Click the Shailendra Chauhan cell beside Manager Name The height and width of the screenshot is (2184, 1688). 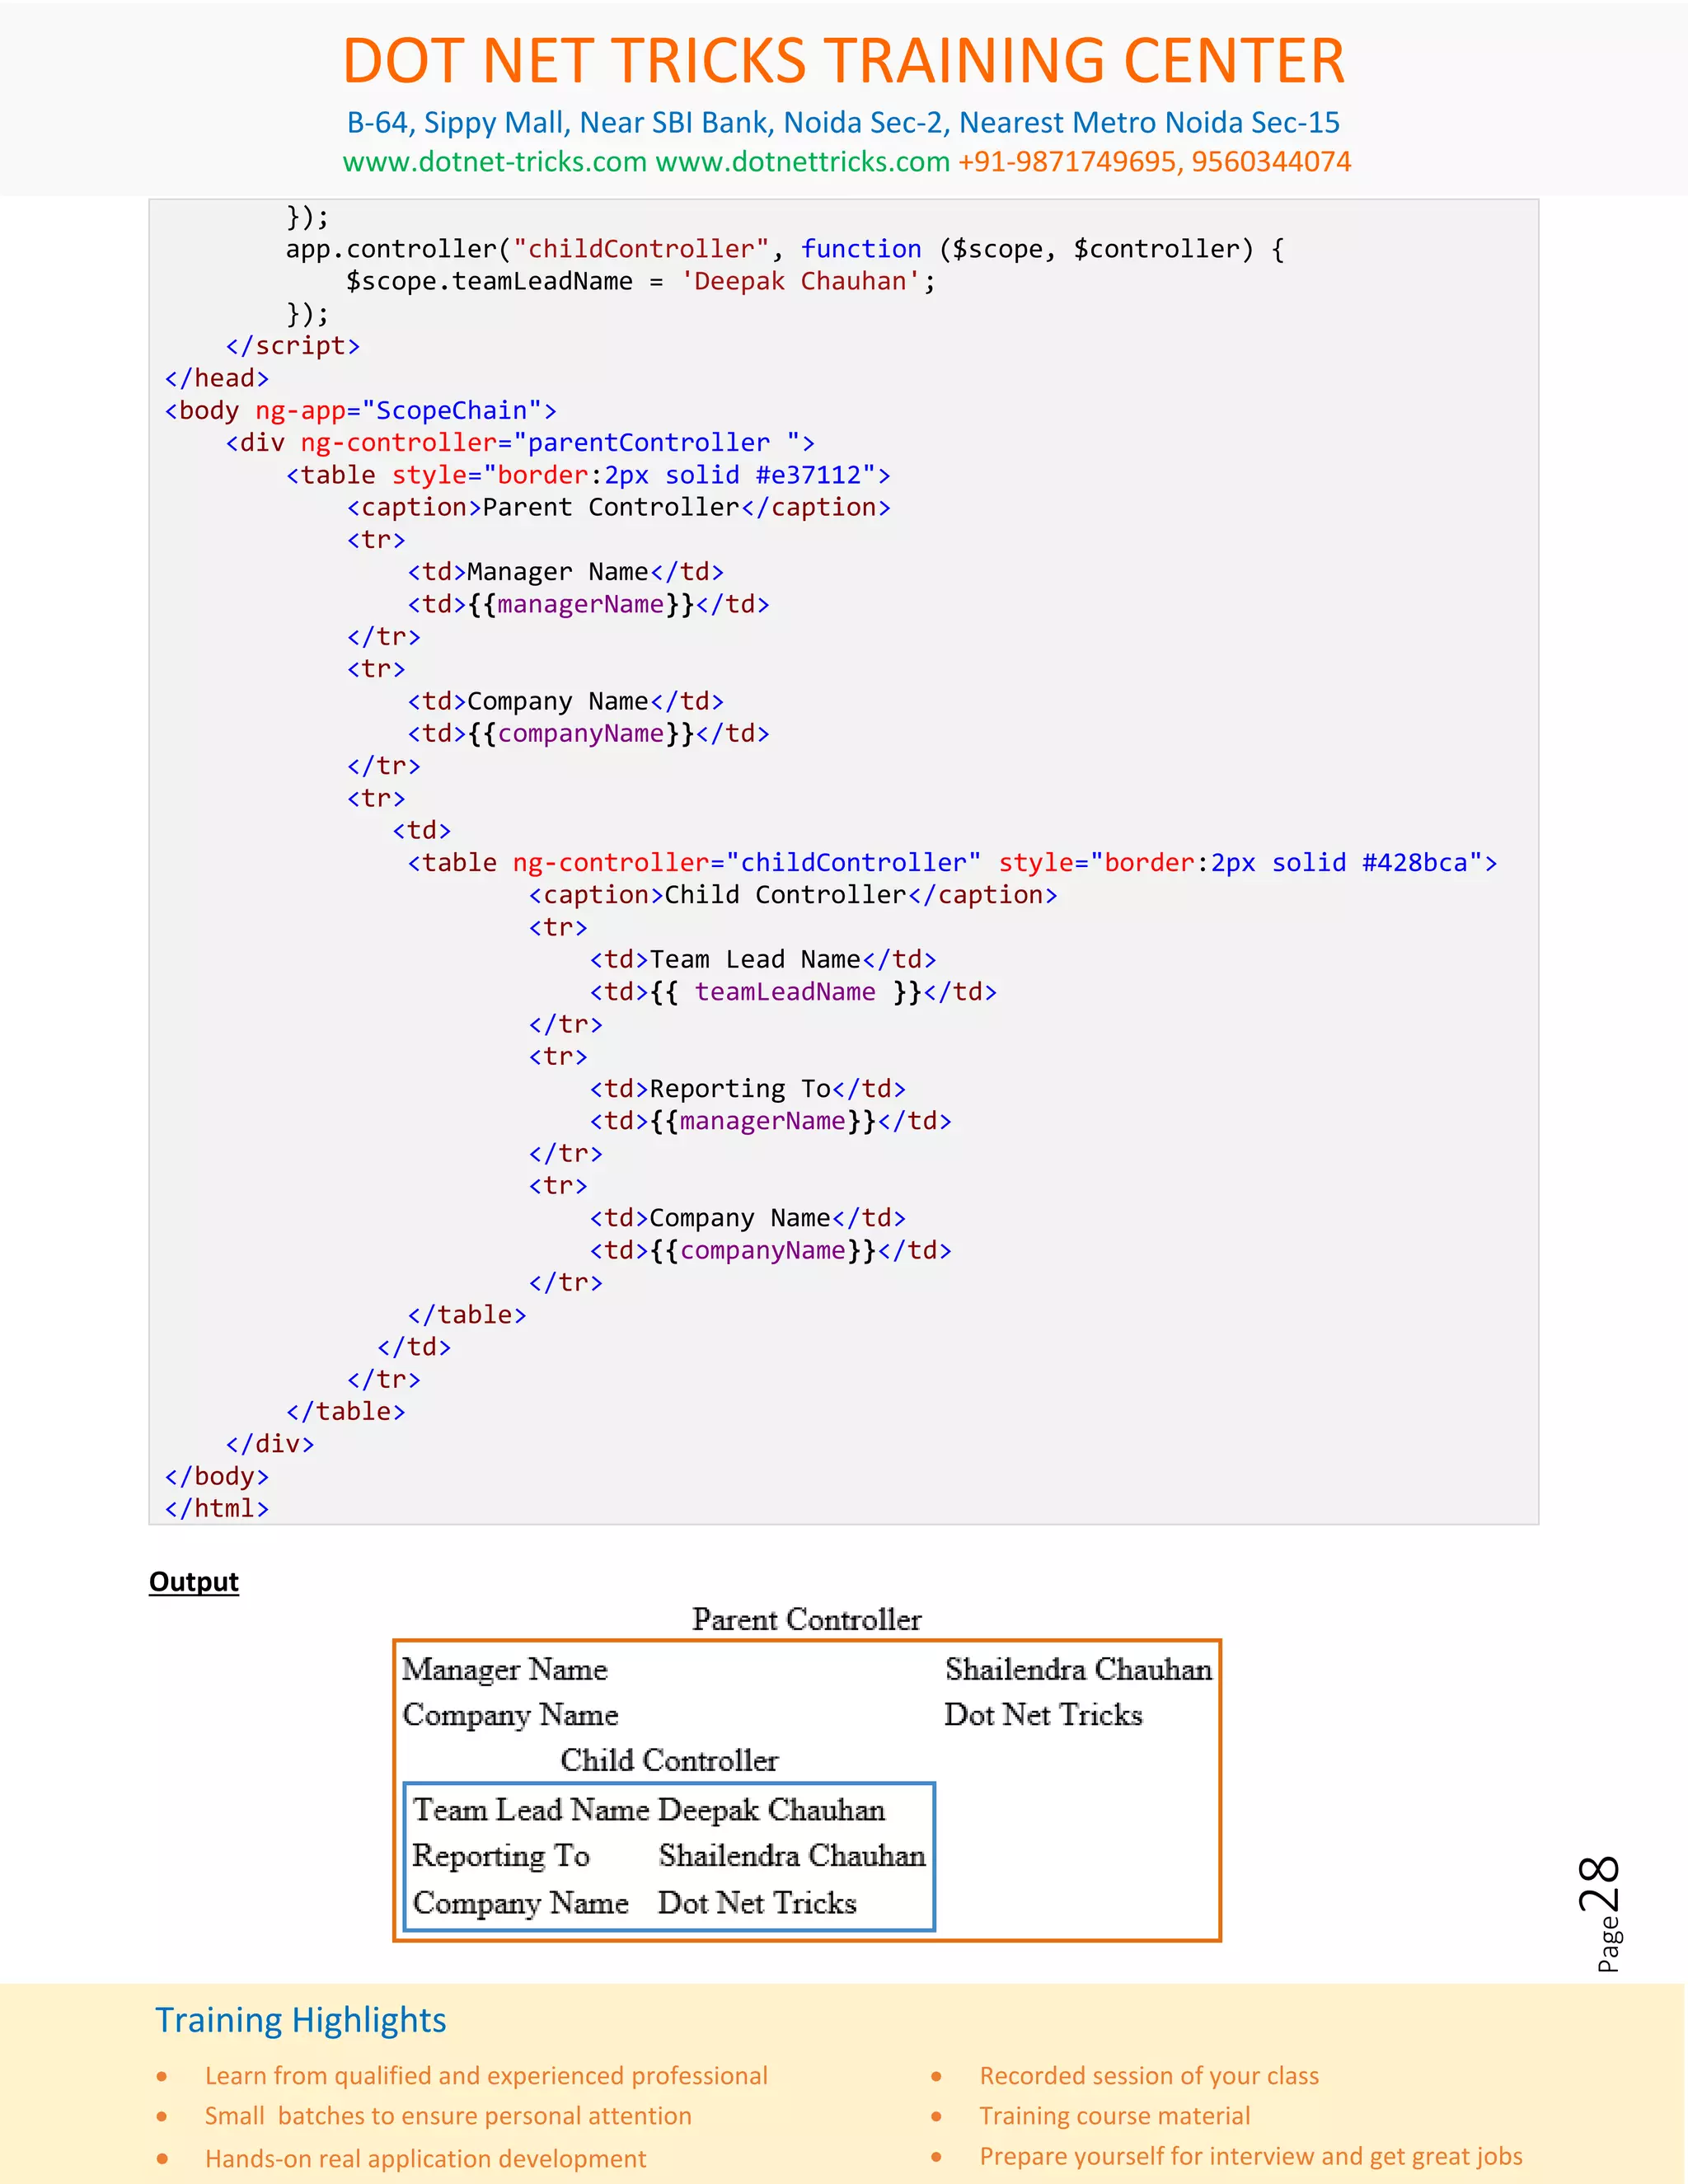(x=1078, y=1669)
